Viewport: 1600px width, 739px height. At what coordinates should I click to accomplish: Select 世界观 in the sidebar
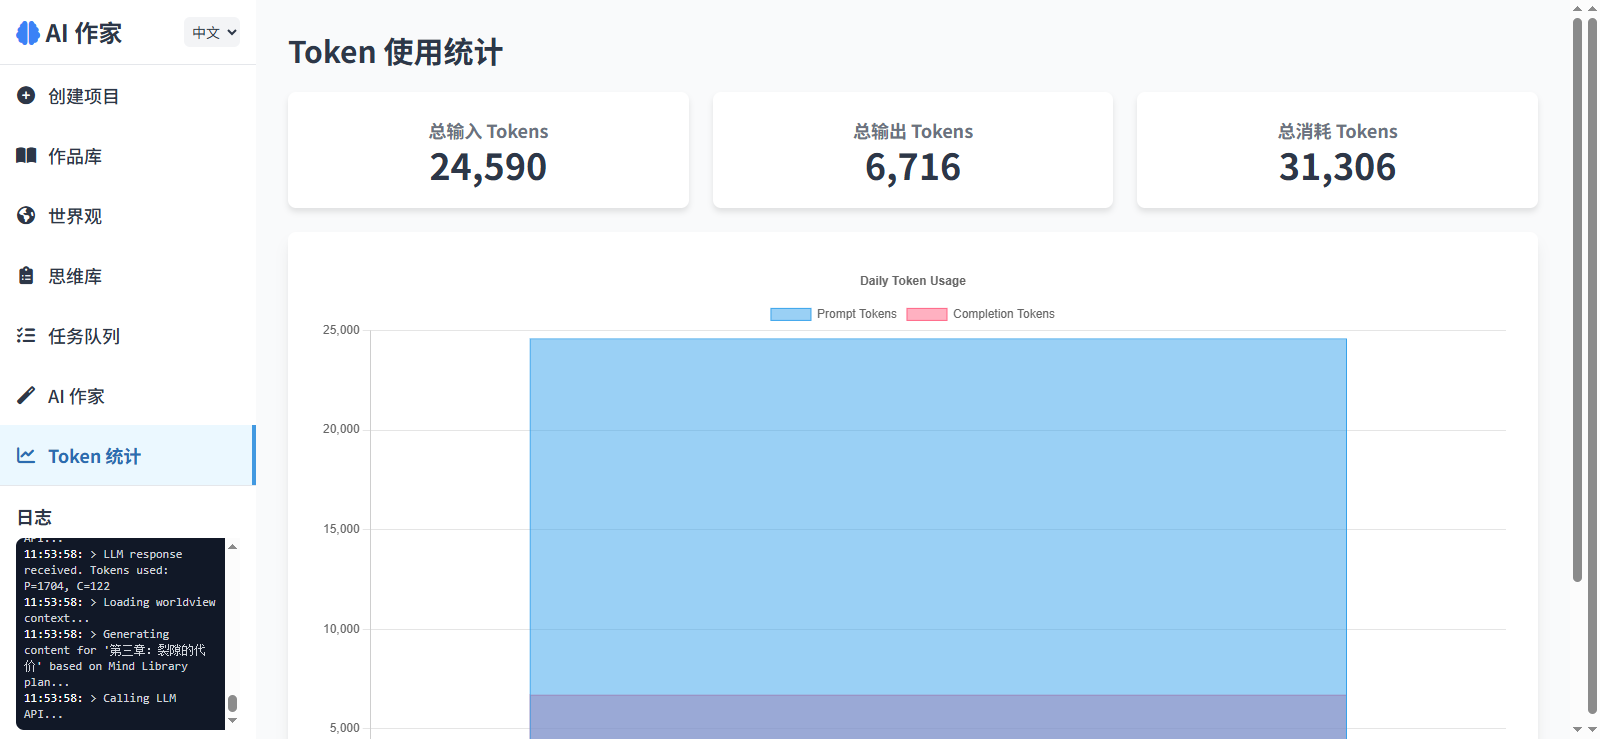tap(128, 216)
